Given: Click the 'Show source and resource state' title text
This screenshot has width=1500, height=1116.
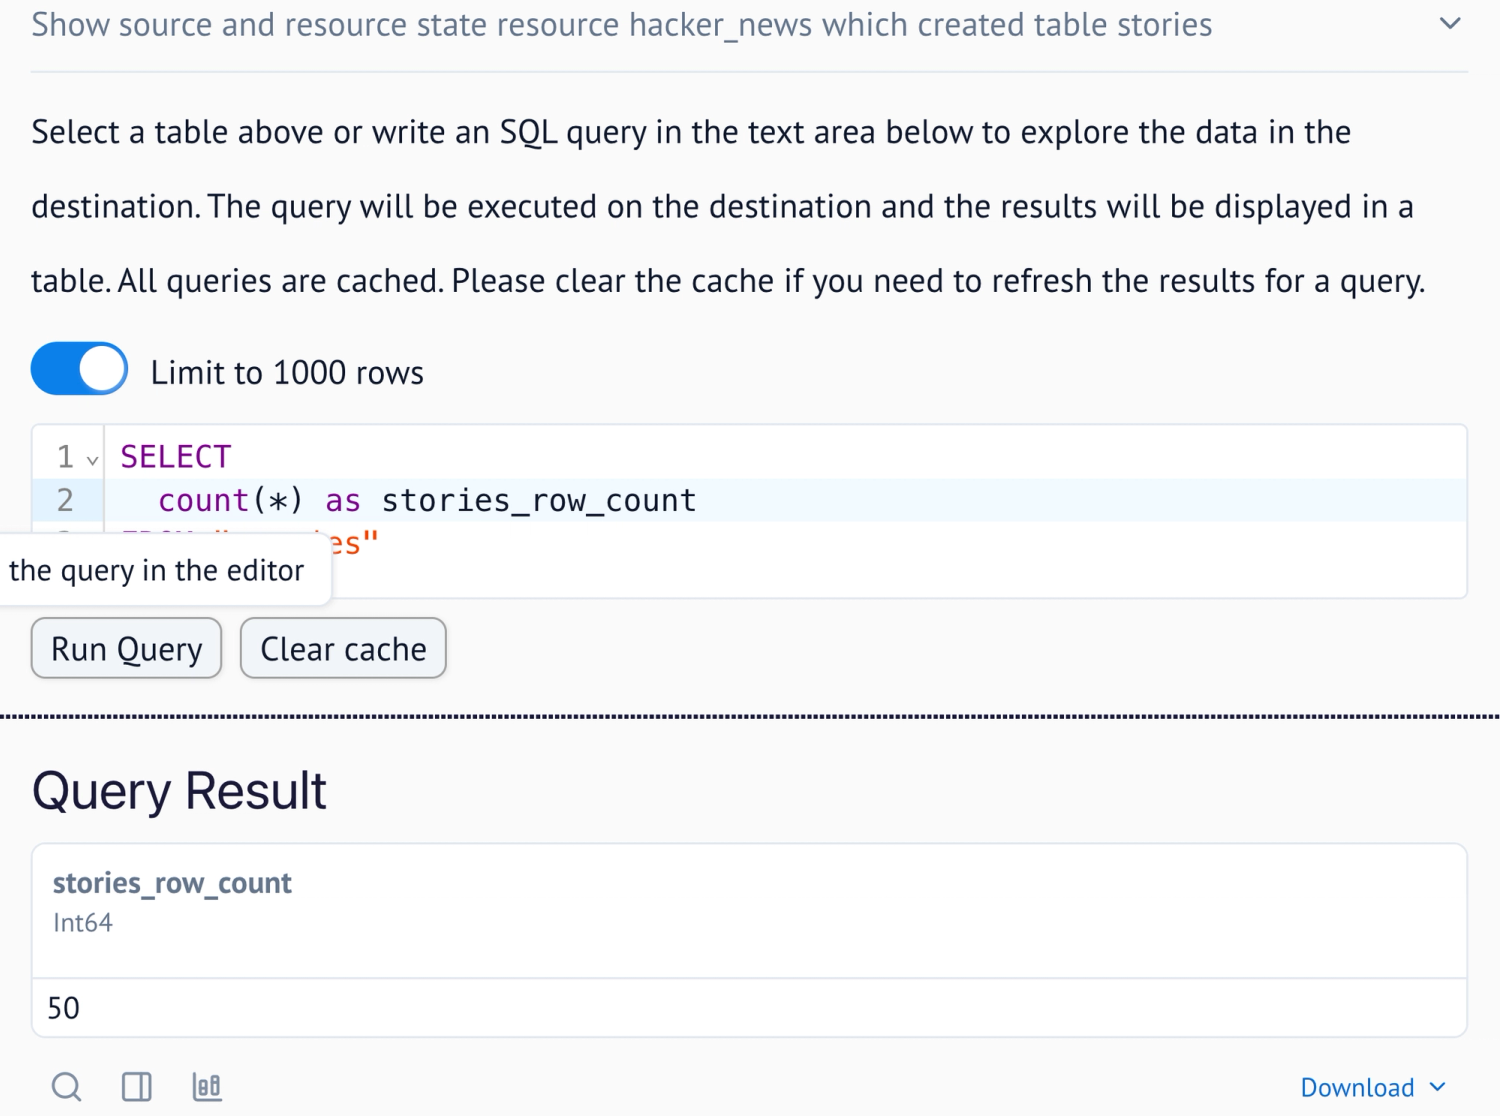Looking at the screenshot, I should click(x=621, y=24).
